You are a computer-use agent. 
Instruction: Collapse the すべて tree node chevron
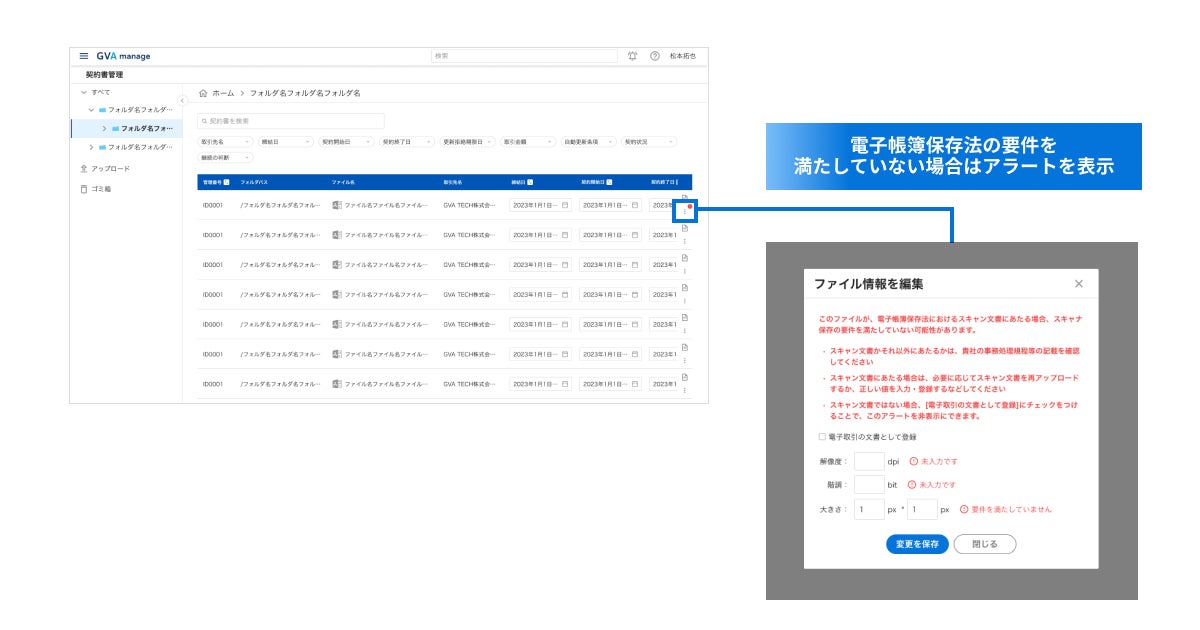[x=84, y=92]
